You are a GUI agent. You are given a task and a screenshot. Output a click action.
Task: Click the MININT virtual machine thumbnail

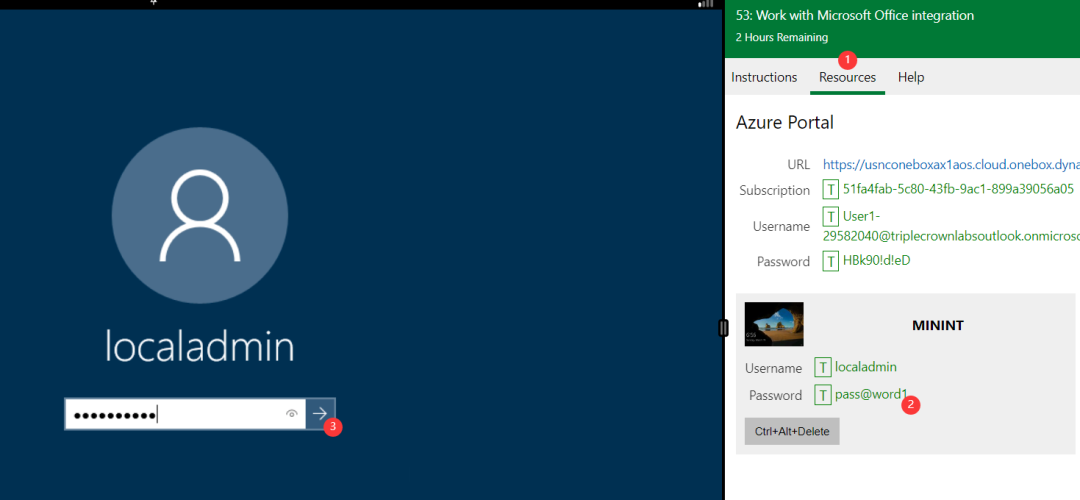(x=774, y=324)
